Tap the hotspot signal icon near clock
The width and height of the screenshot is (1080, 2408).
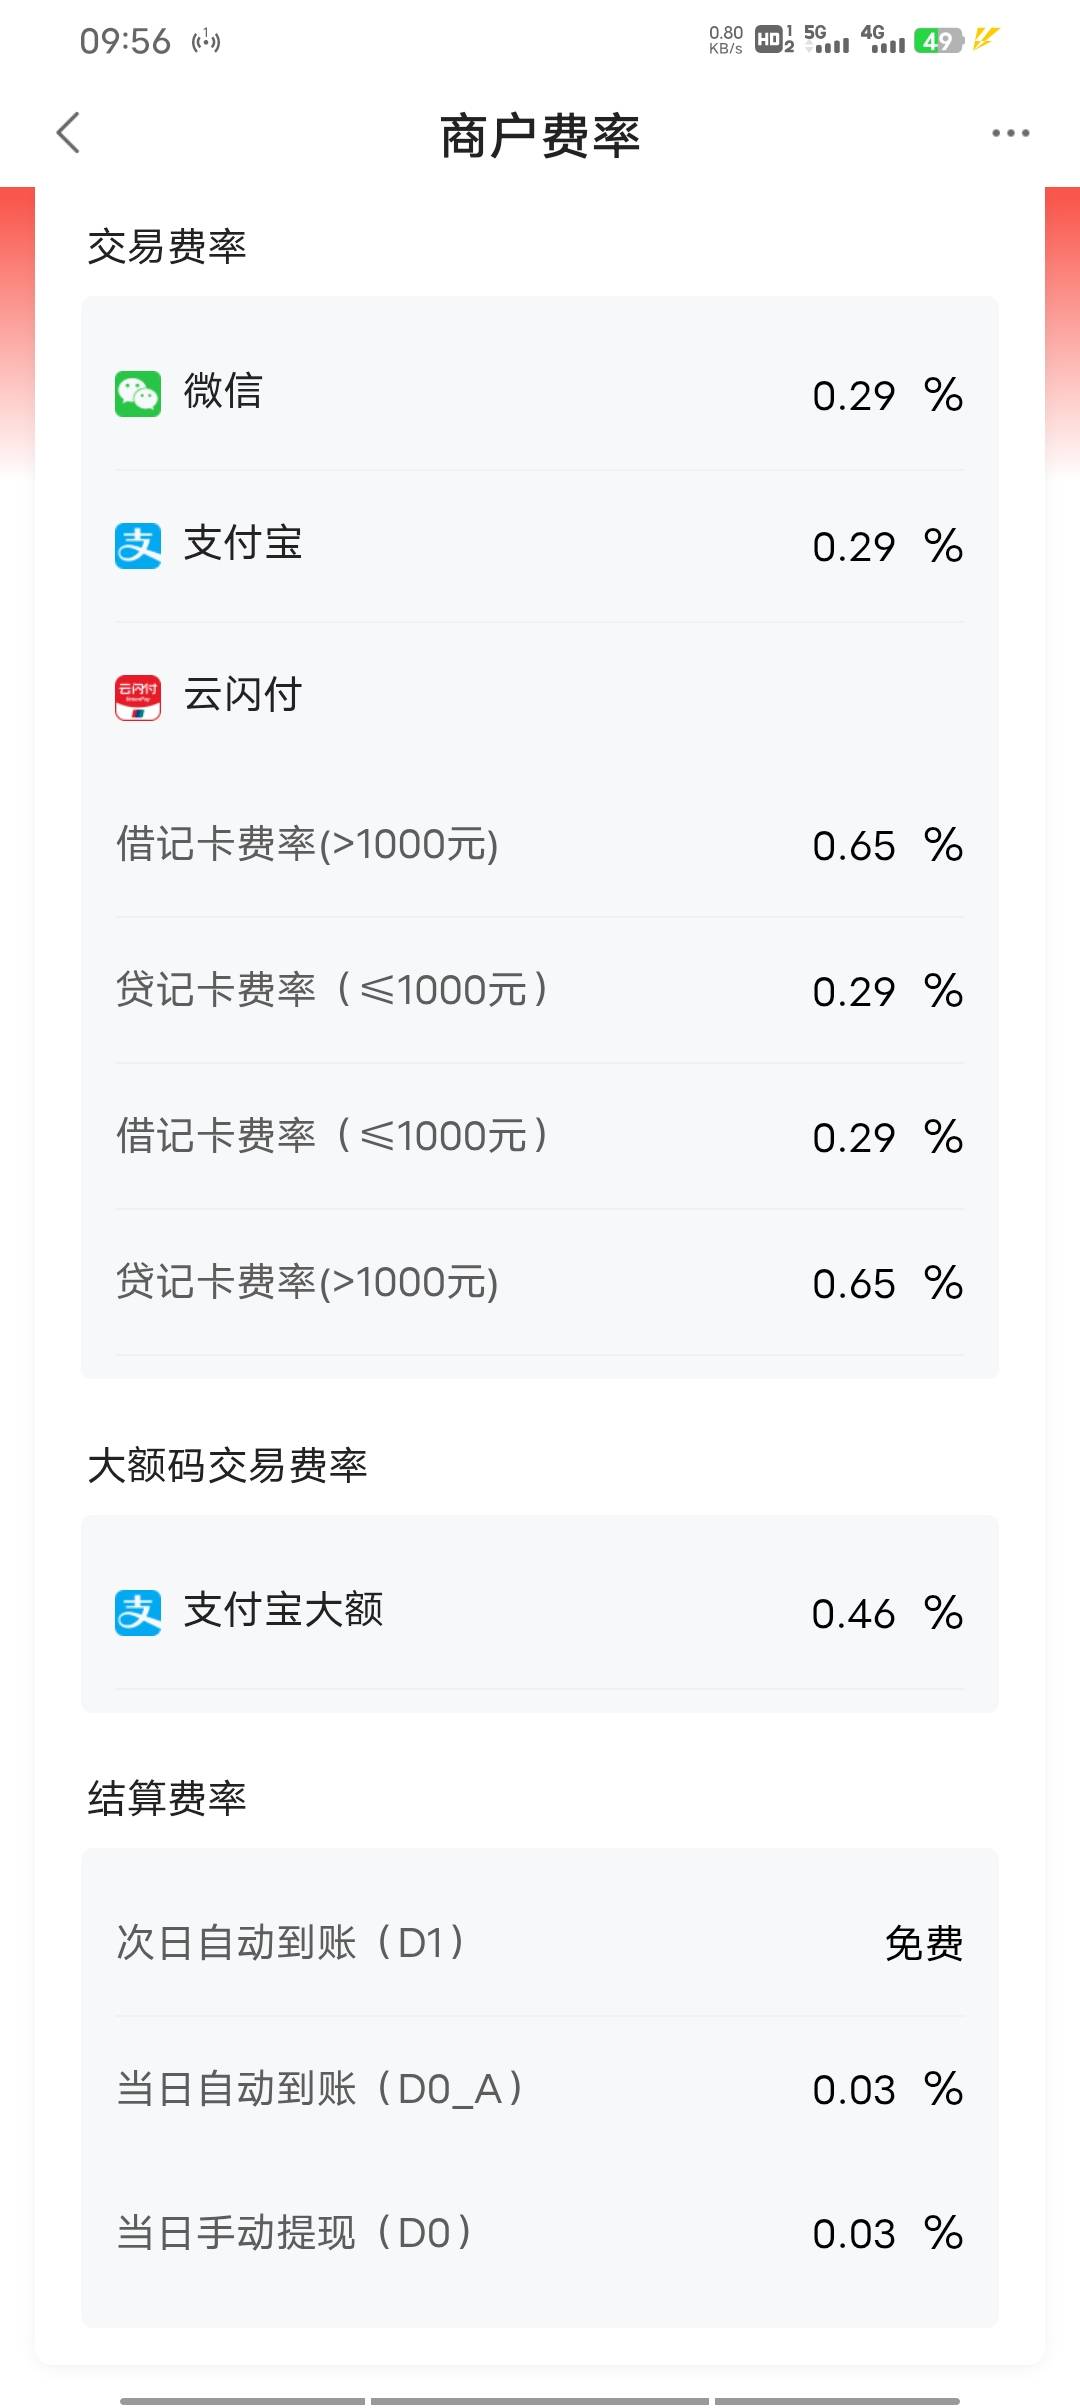(x=206, y=41)
